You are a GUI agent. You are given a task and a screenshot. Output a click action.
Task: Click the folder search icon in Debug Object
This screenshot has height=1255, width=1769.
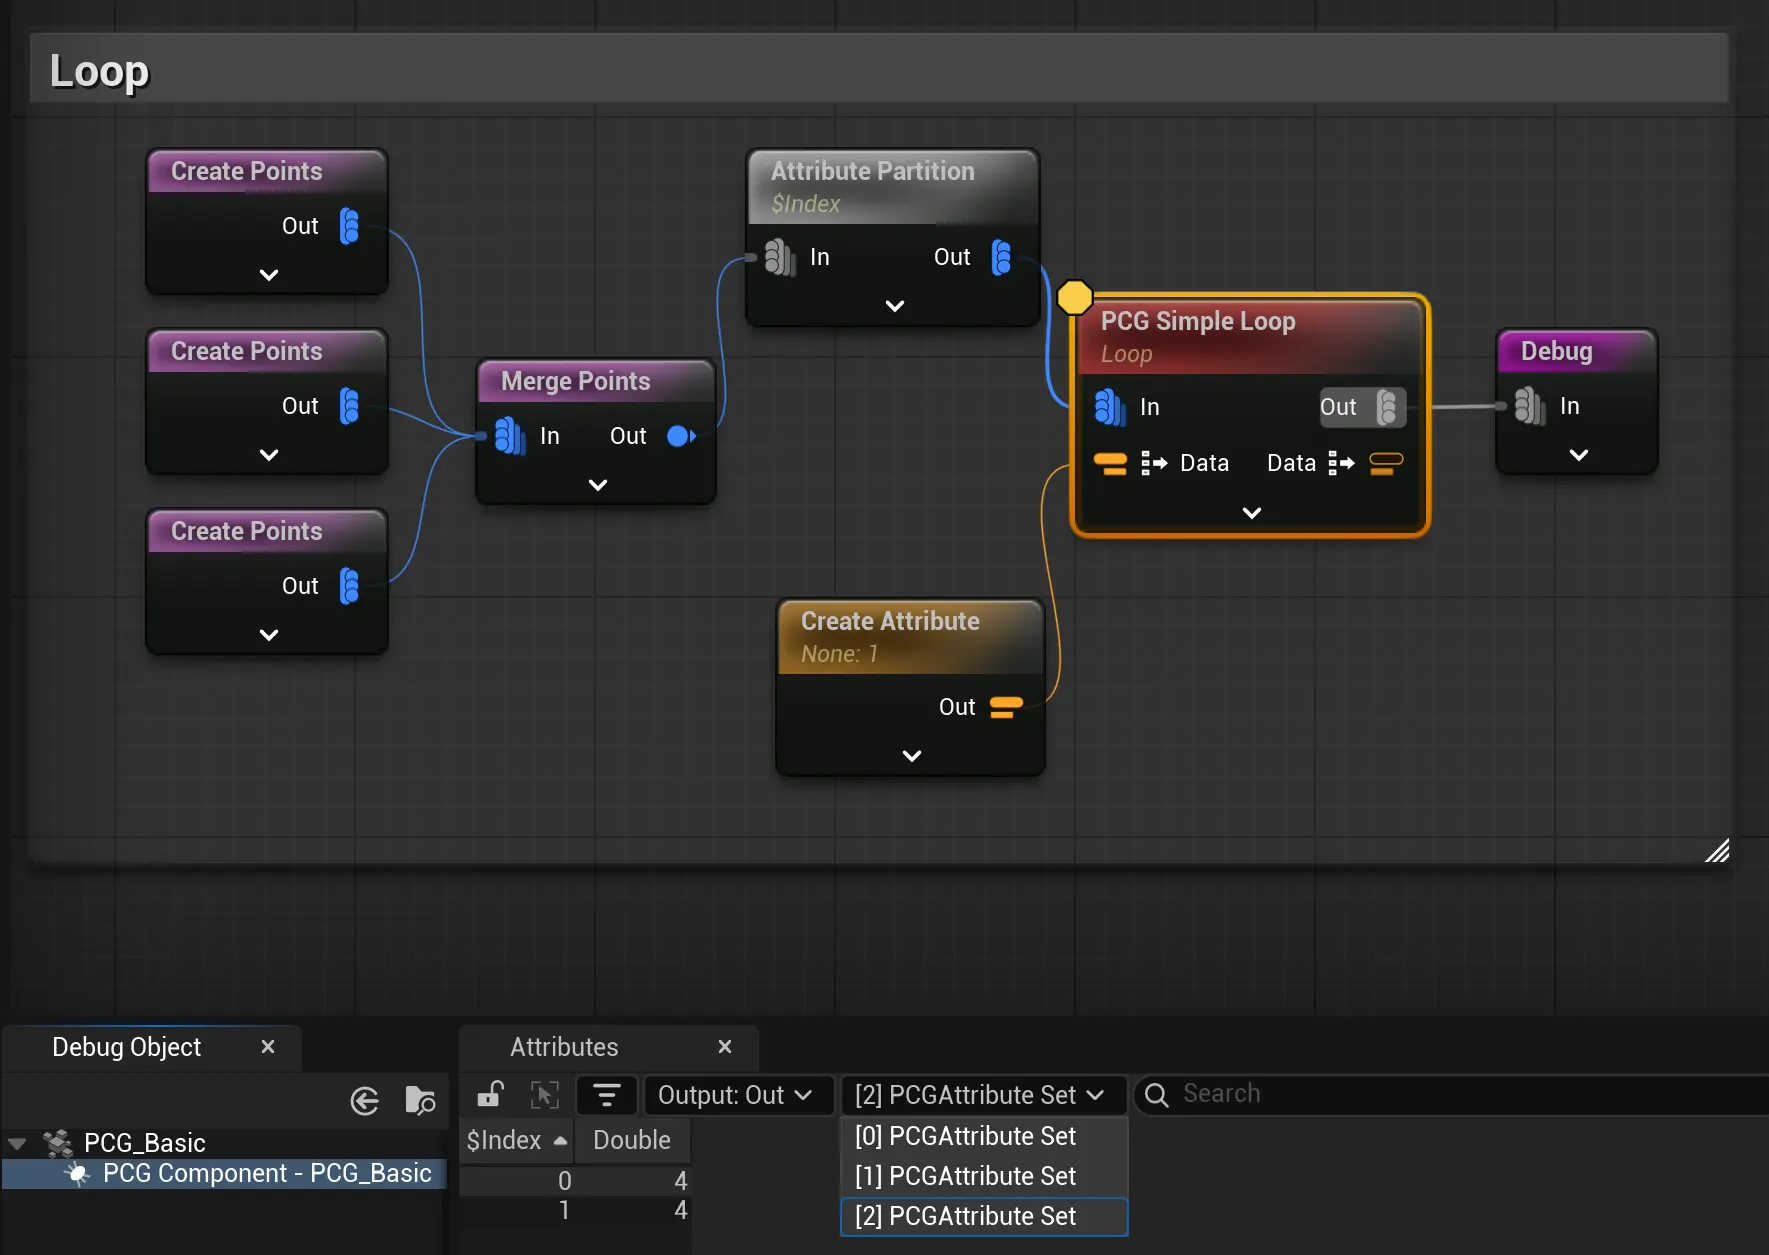(x=420, y=1101)
